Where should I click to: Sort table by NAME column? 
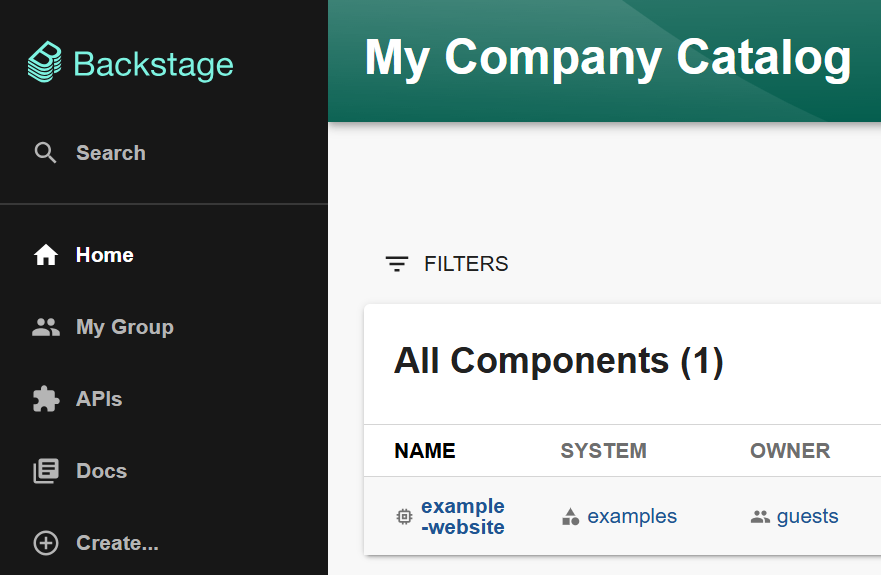(x=425, y=451)
